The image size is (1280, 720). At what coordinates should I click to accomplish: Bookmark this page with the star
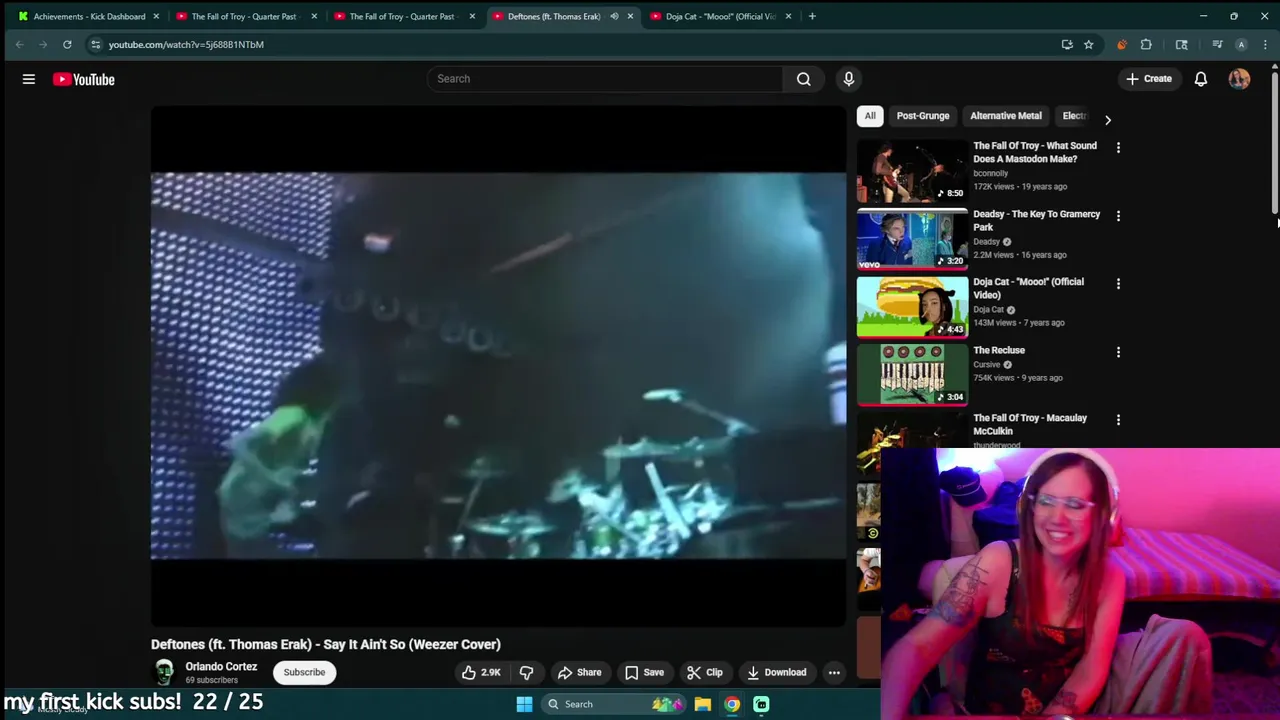(1088, 44)
